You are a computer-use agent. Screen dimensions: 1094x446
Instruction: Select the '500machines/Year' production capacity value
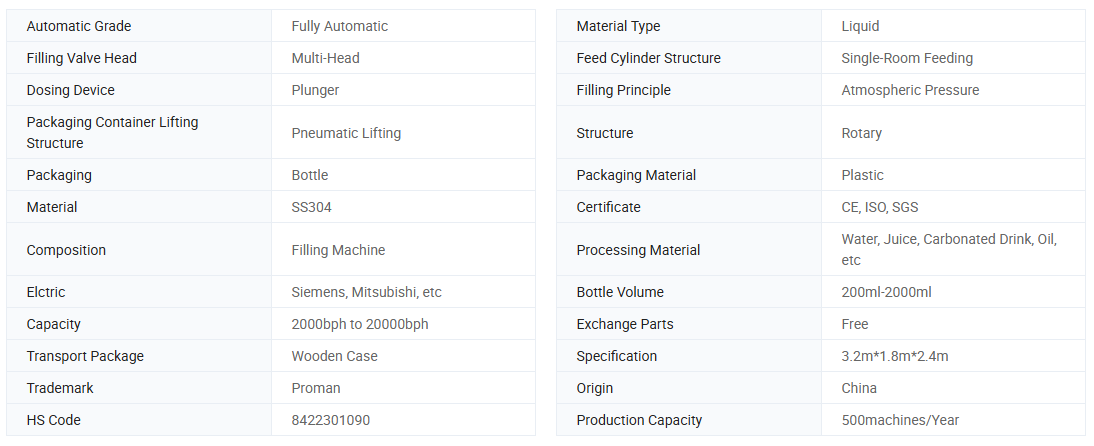click(900, 420)
